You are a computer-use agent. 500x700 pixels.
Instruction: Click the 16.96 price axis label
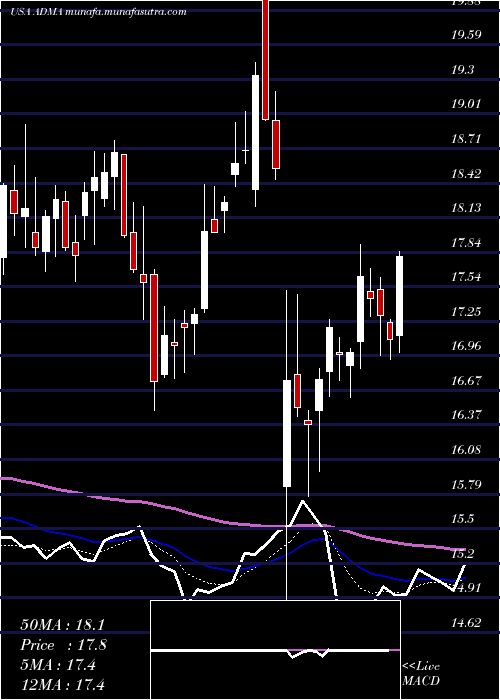click(x=468, y=346)
